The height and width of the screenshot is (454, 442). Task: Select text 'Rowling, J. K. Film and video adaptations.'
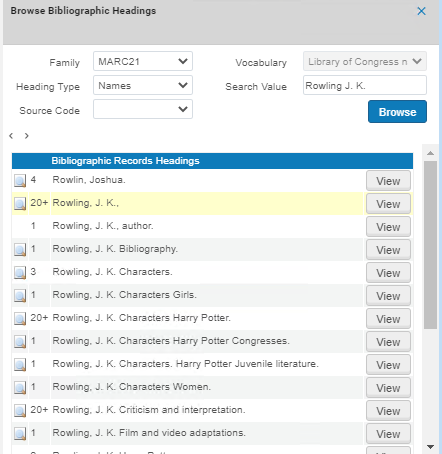coord(149,433)
